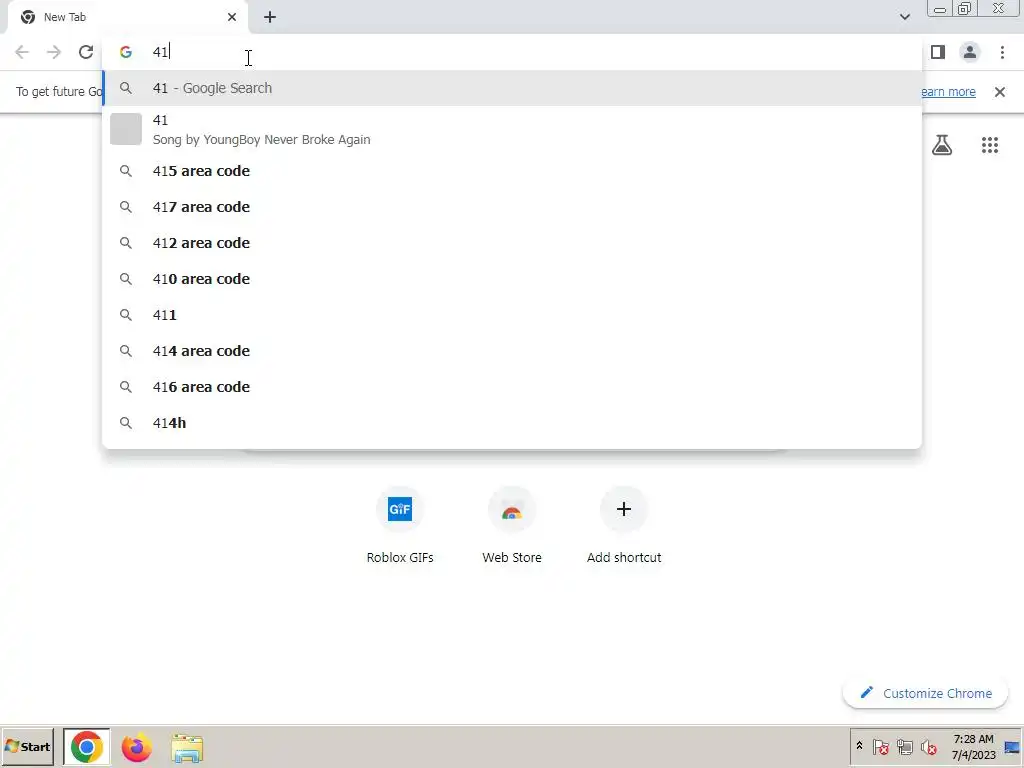Select '41 - Google Search' suggestion

click(x=512, y=88)
